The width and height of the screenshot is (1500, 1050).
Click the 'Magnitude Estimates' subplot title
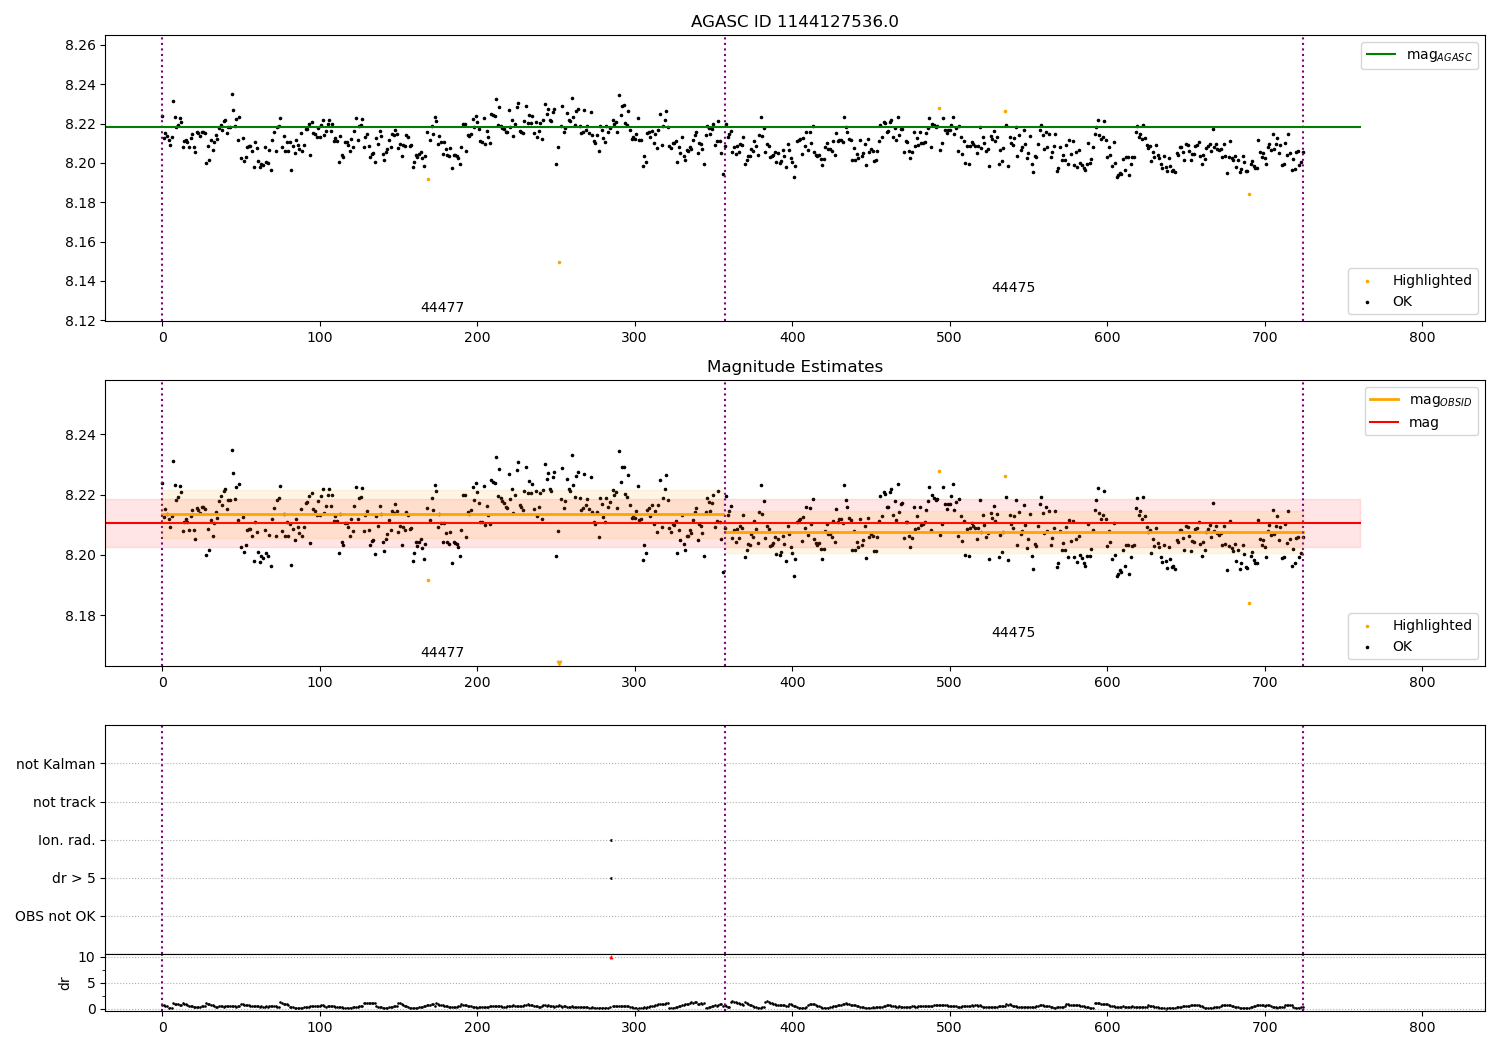[794, 367]
